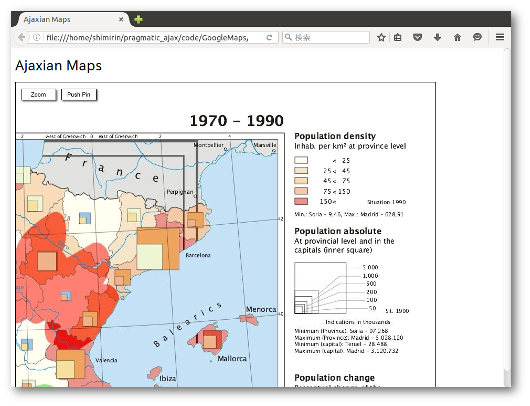Bookmark this page with the star icon
Viewport: 530px width, 406px height.
[x=381, y=37]
